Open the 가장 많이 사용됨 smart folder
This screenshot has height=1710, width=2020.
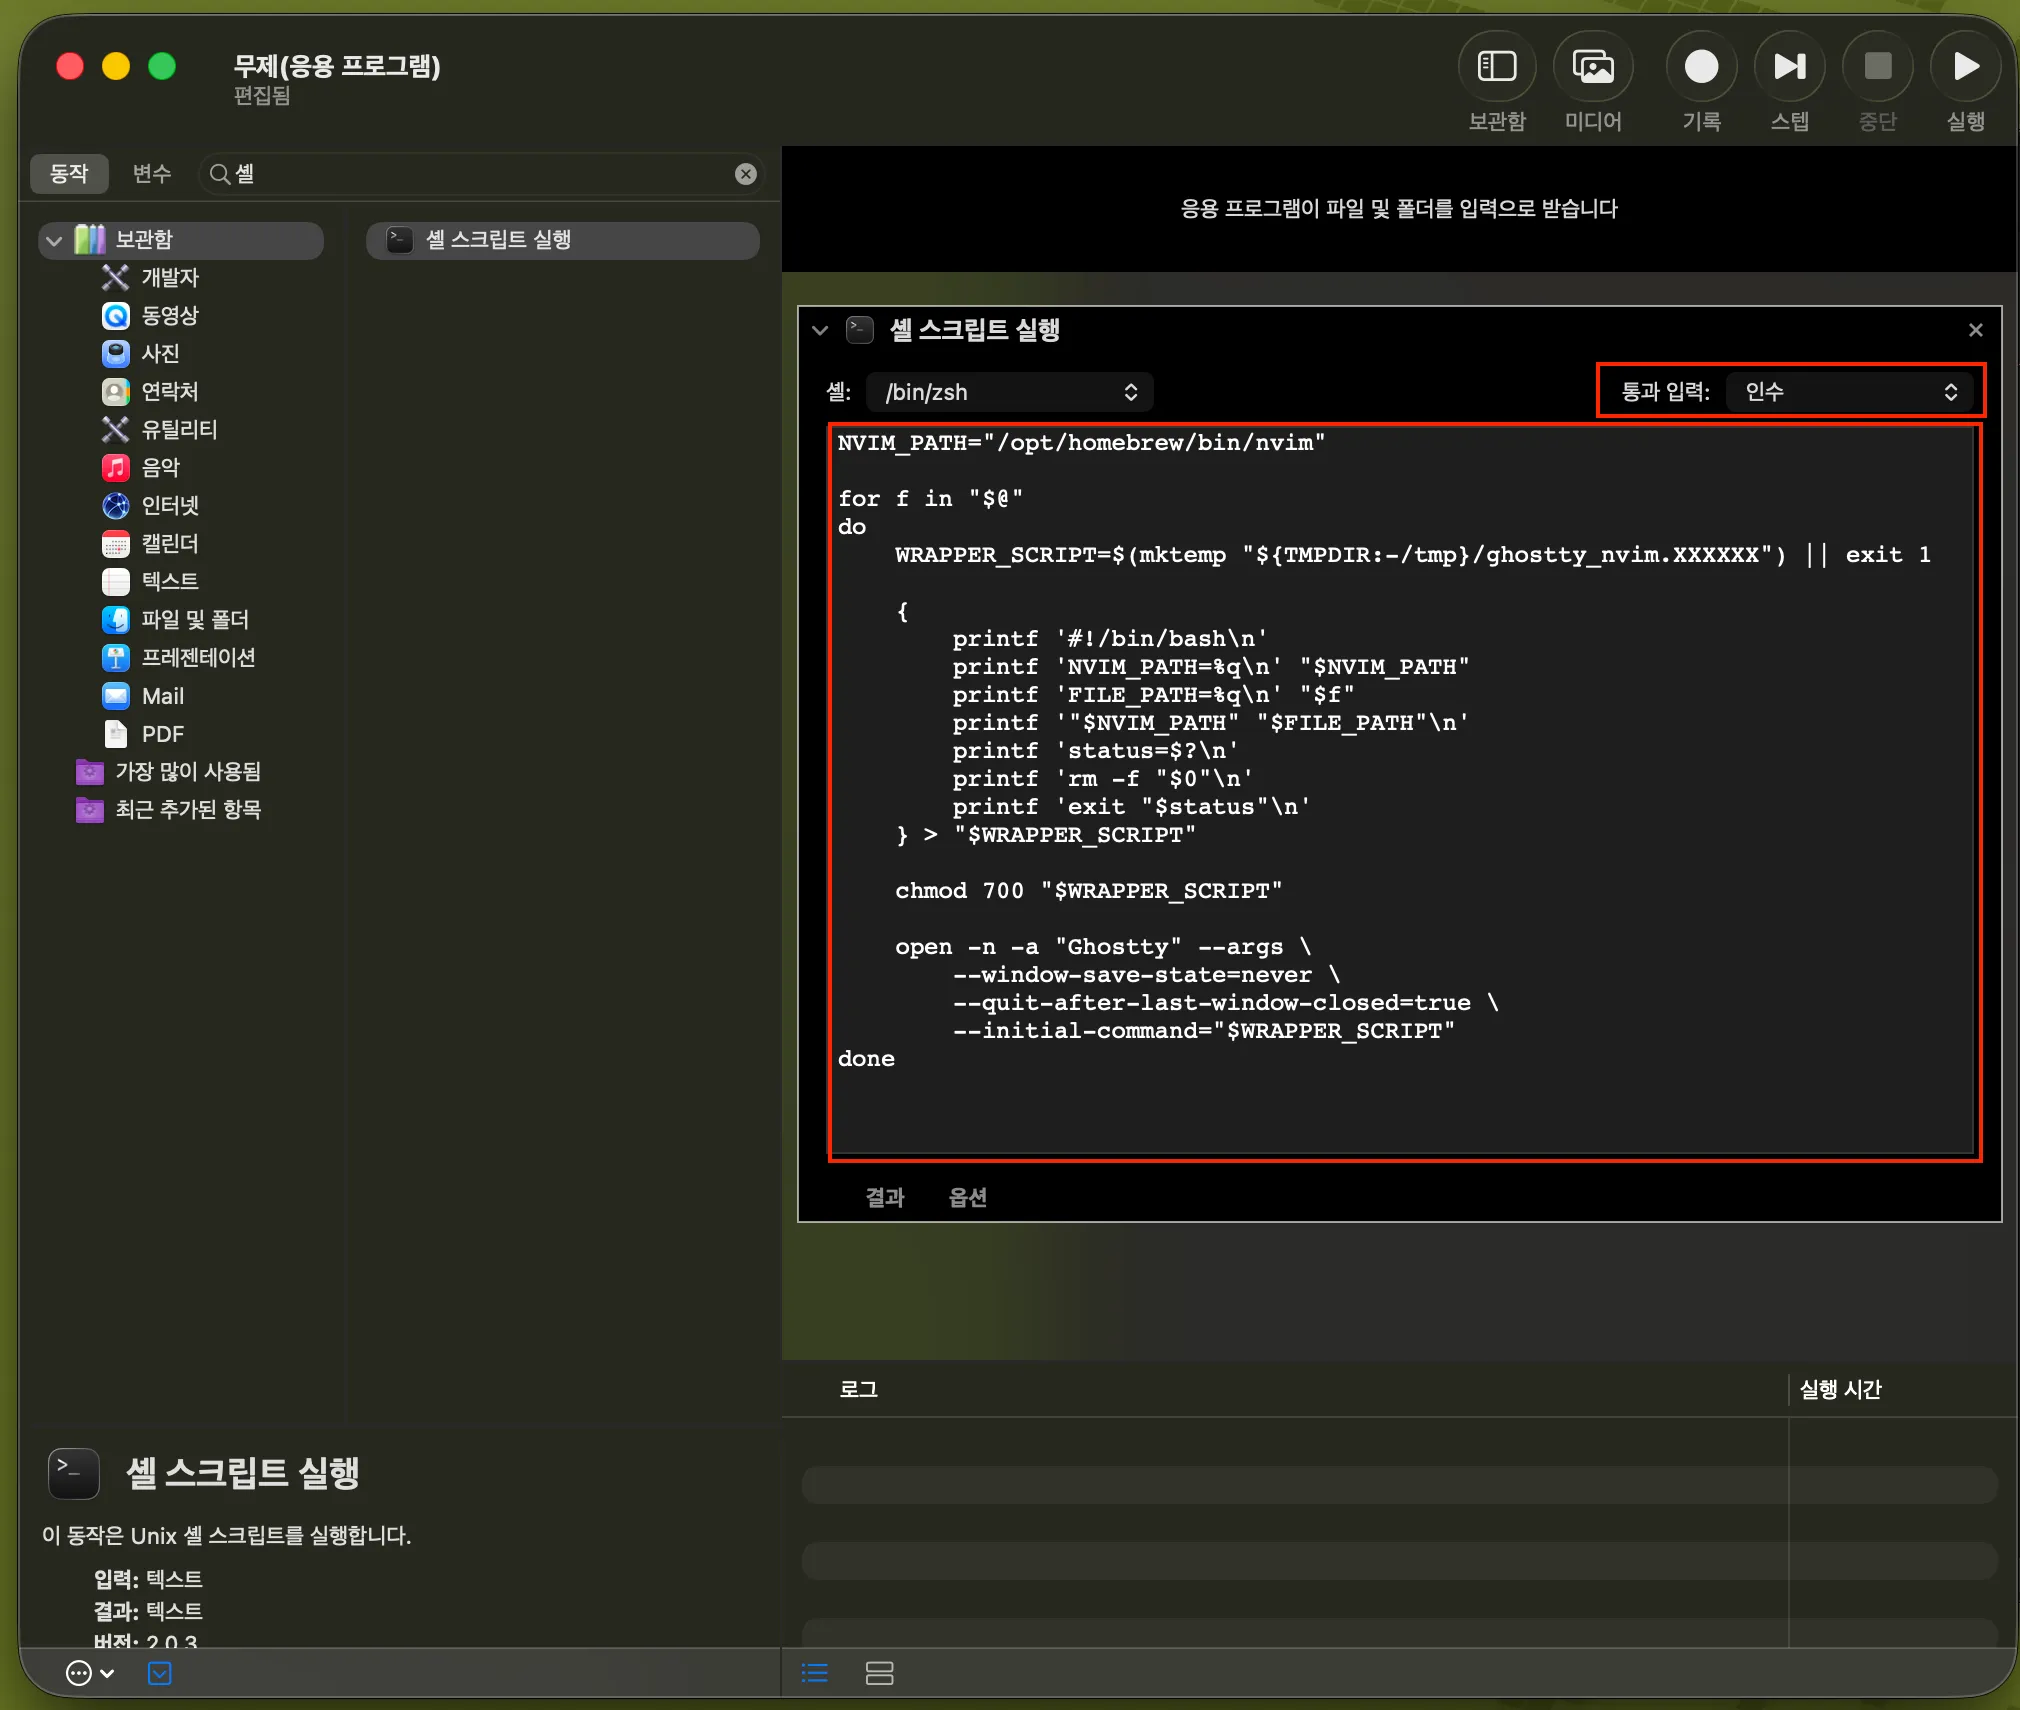pos(168,771)
